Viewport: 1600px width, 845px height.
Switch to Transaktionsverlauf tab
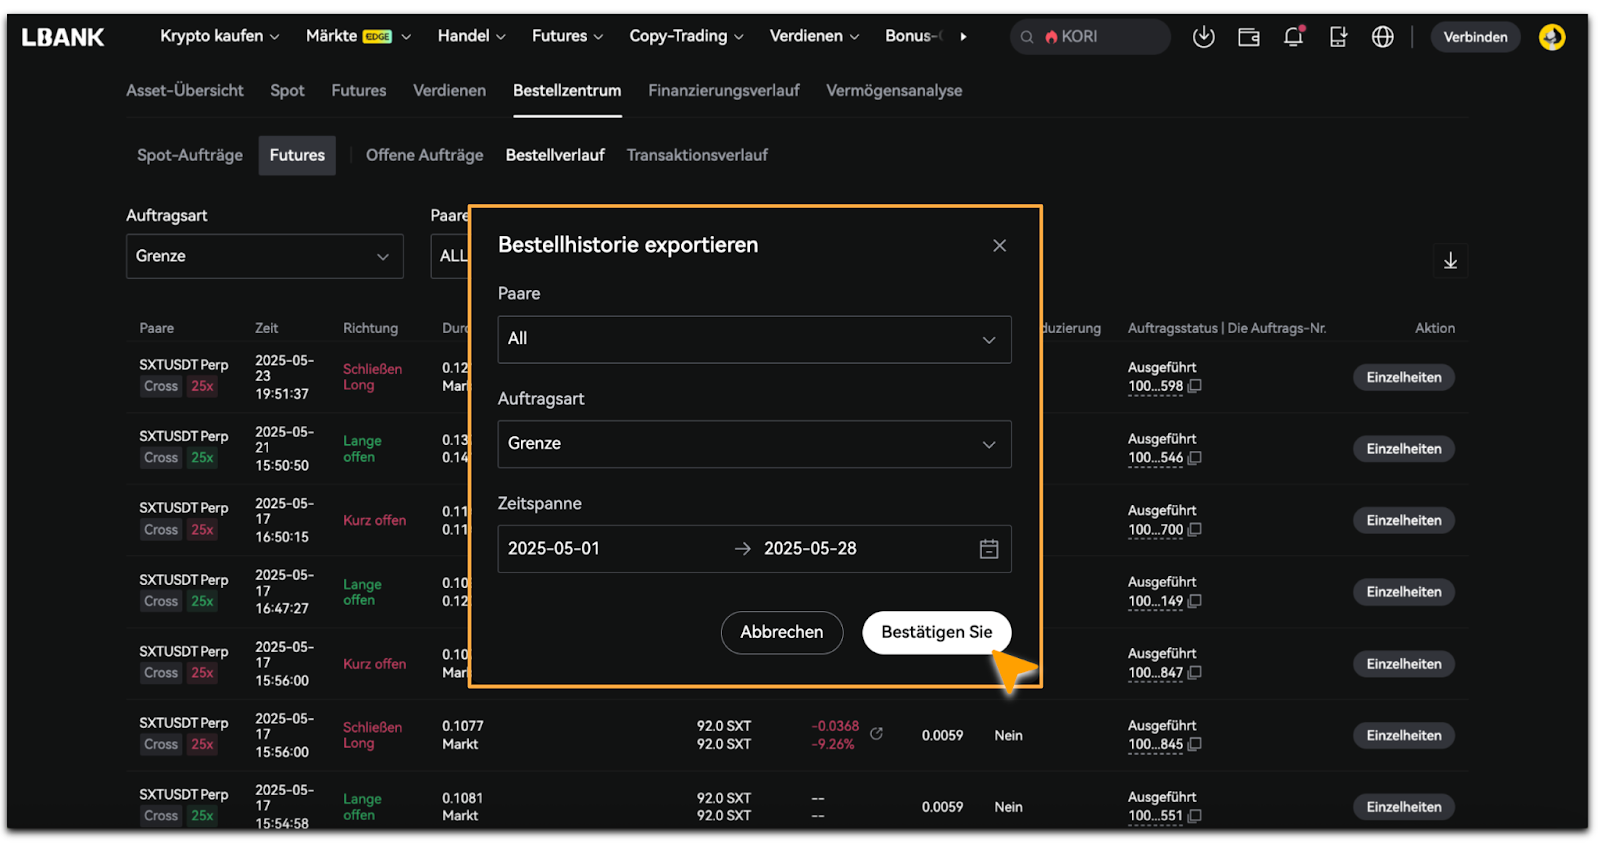coord(697,155)
